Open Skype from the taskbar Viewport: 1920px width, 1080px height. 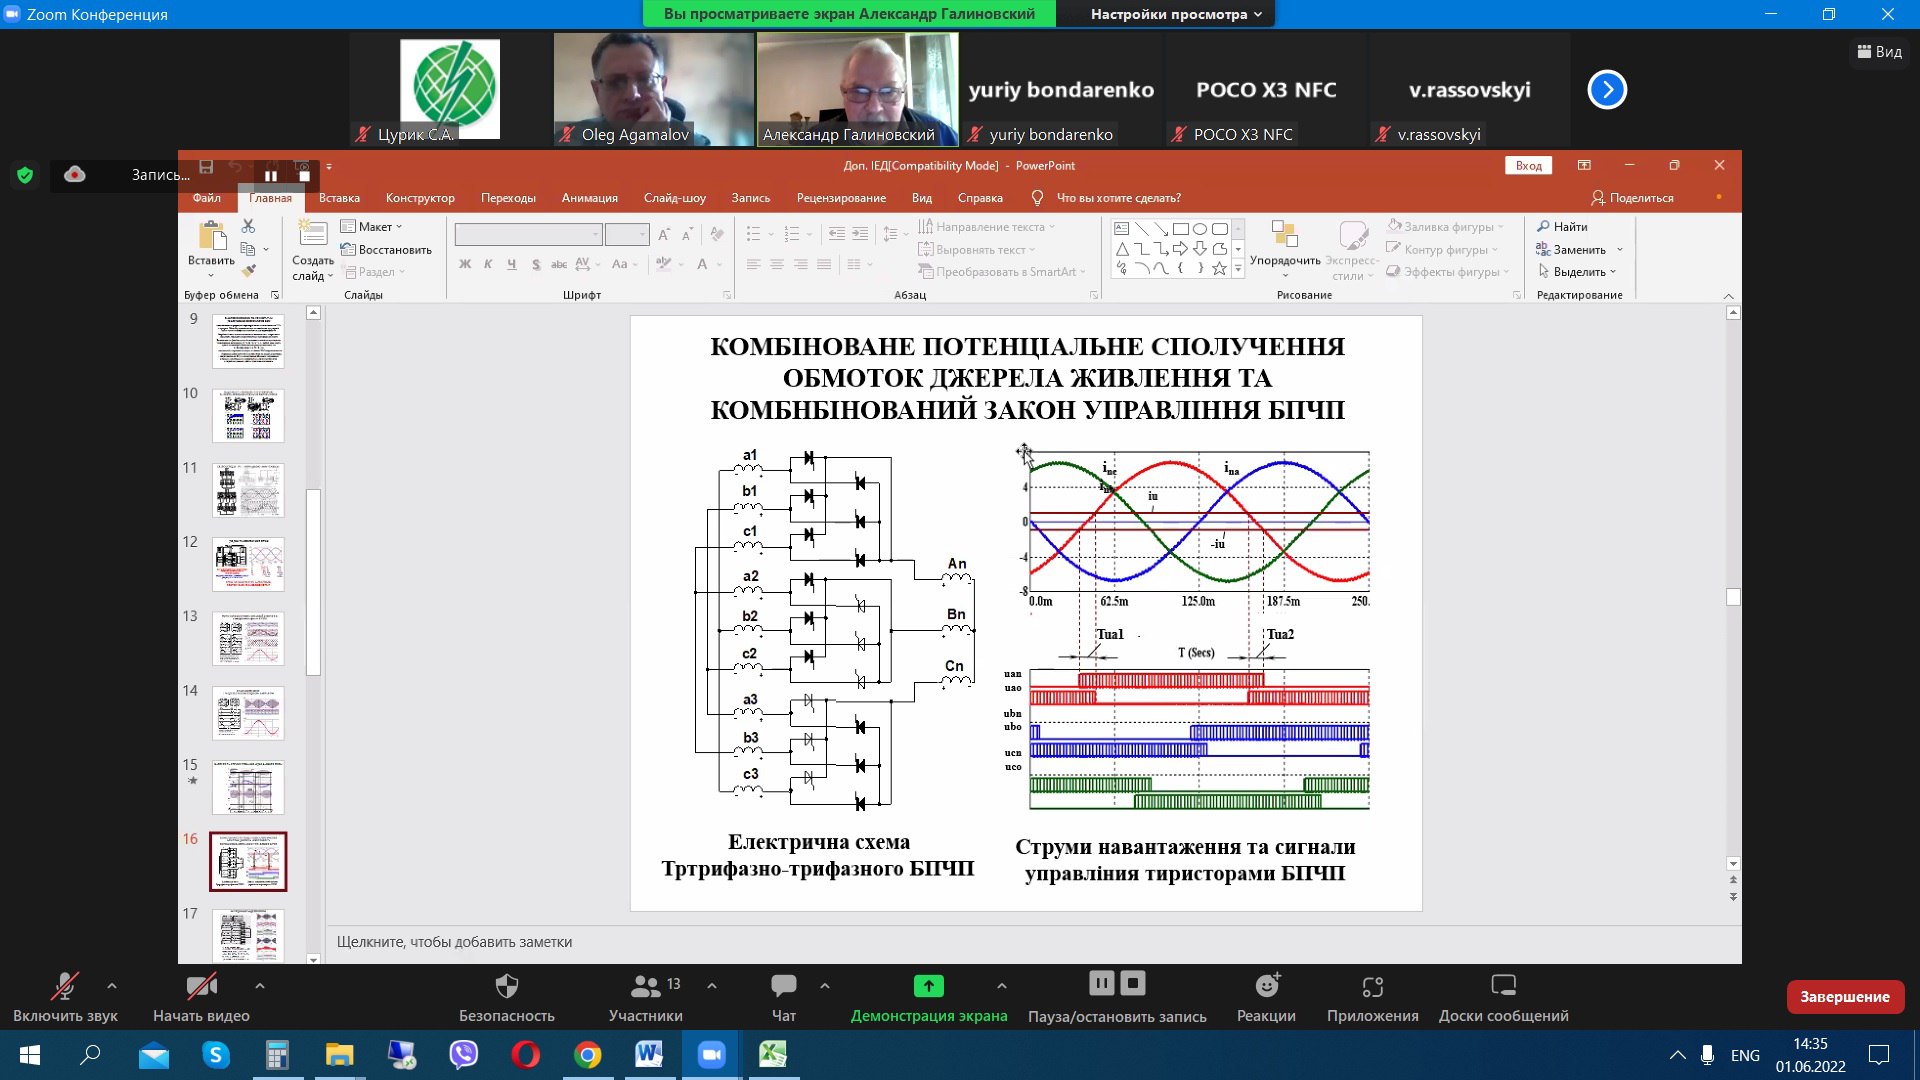(x=215, y=1055)
